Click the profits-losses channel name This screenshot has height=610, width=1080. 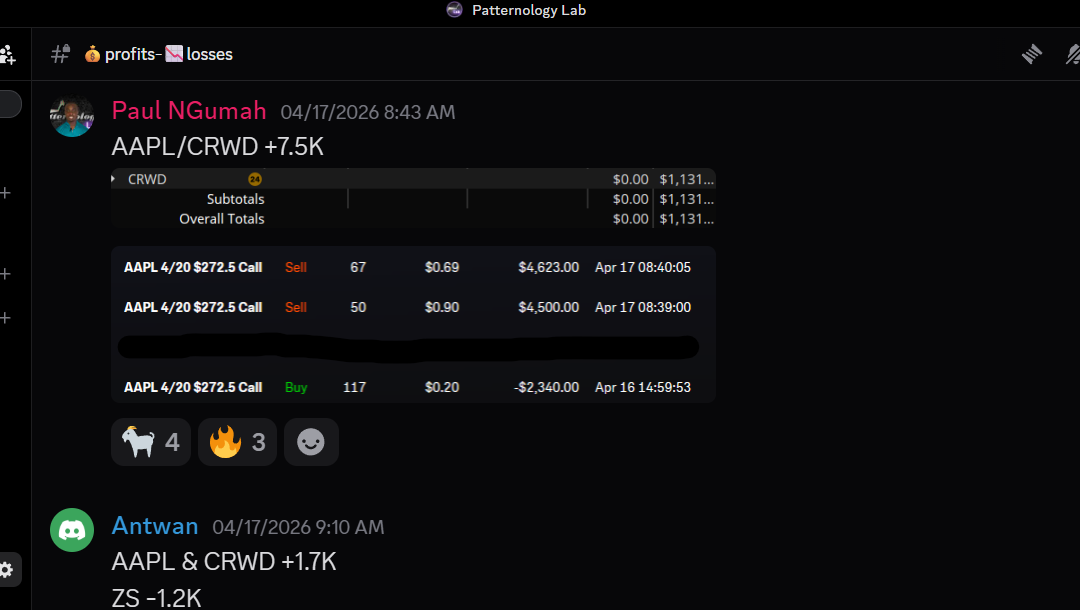pos(159,54)
